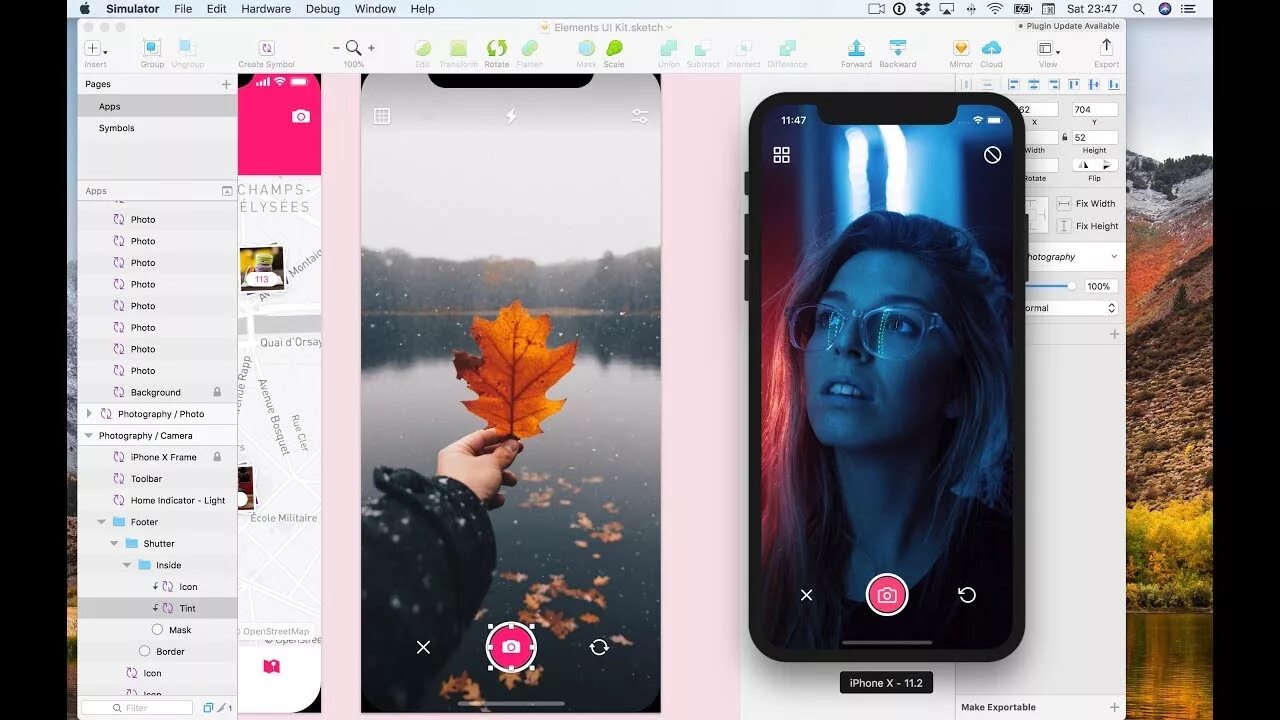The image size is (1280, 720).
Task: Open the Window menu
Action: (x=375, y=9)
